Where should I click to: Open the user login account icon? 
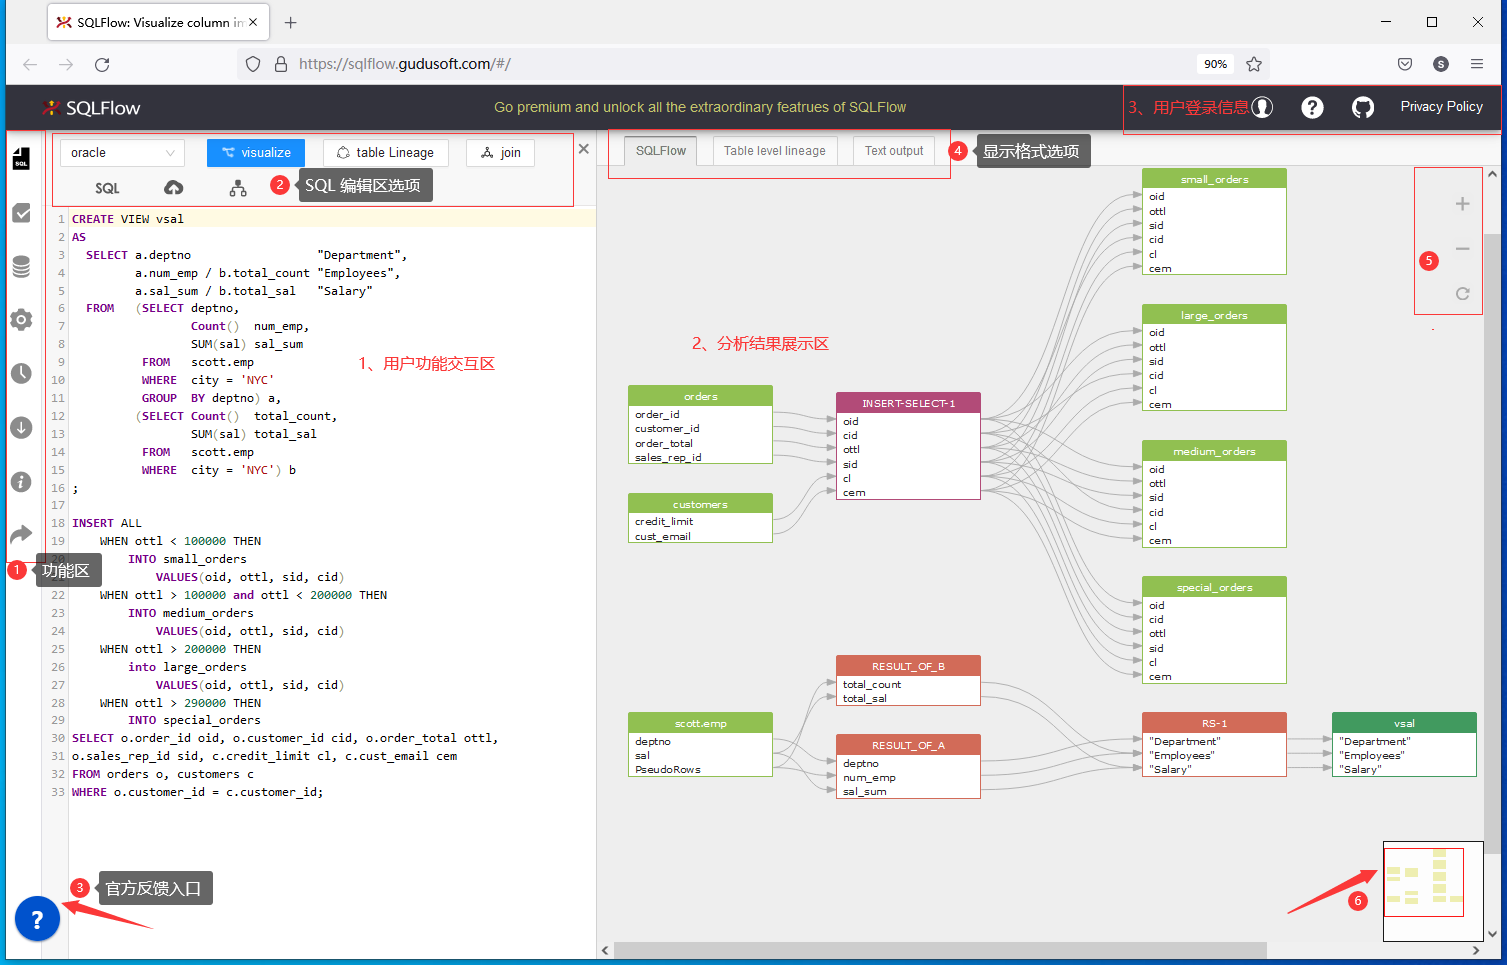1263,107
